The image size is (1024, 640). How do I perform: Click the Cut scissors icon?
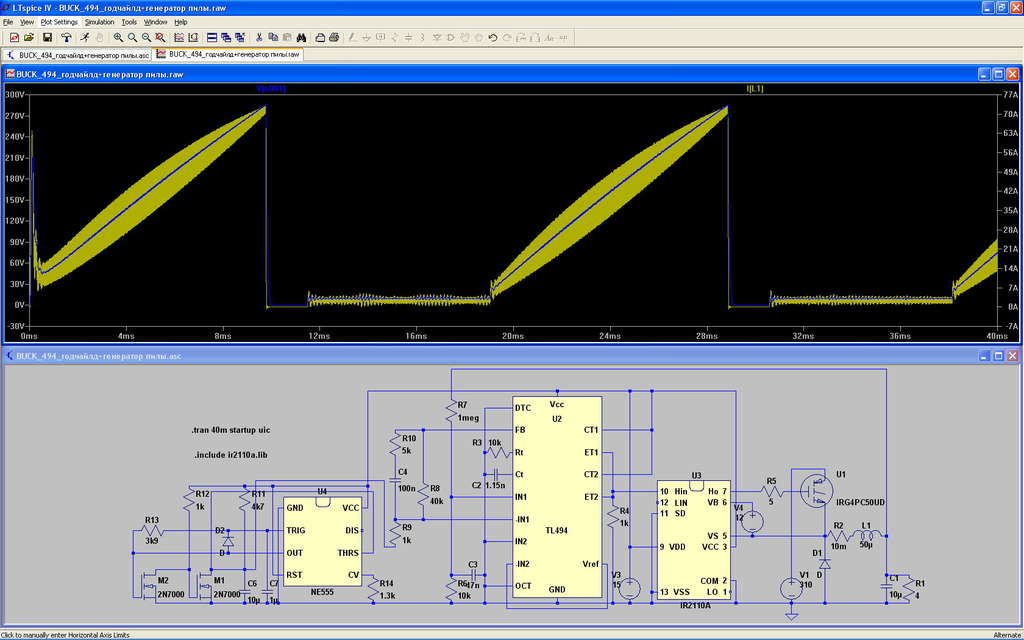pos(259,37)
